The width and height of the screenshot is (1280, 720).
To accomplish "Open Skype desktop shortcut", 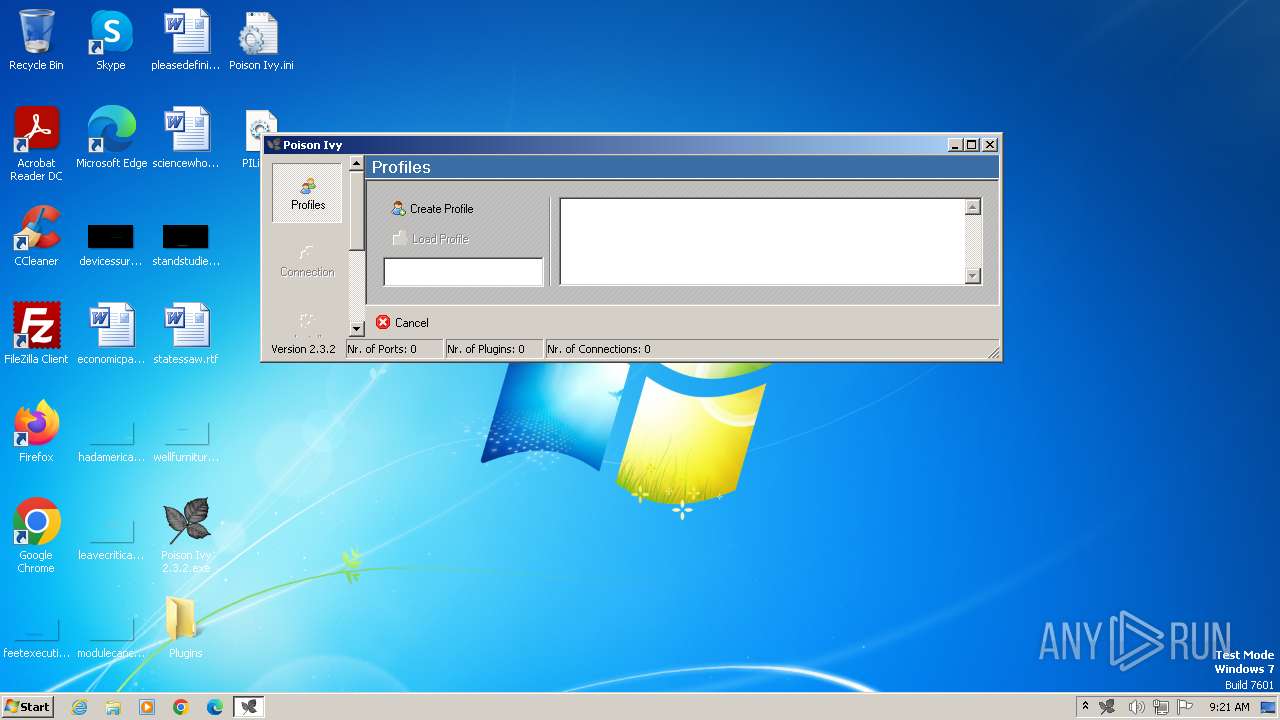I will coord(111,40).
